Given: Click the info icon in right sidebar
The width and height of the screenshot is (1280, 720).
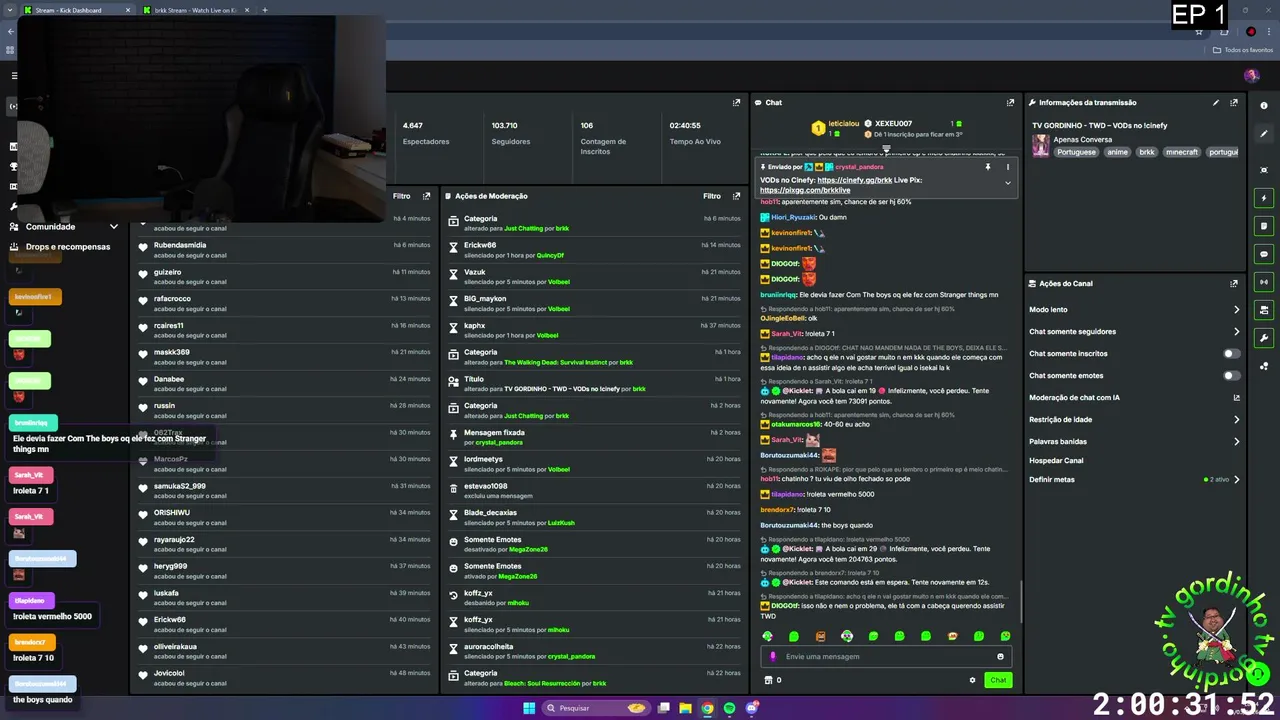Looking at the screenshot, I should (x=1264, y=106).
